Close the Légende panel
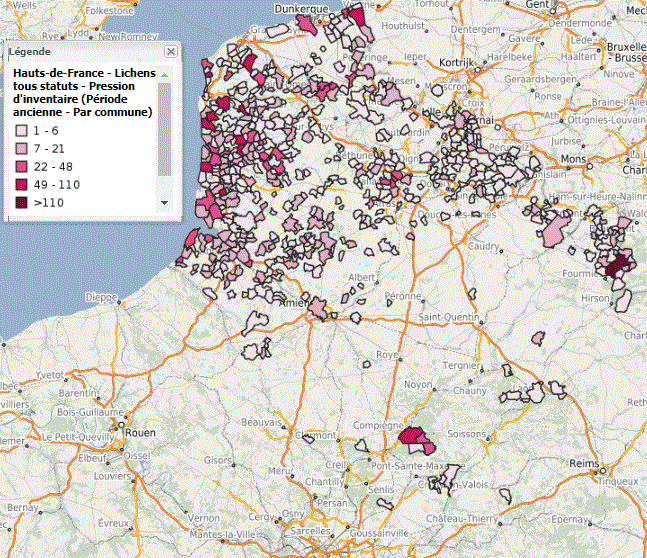 coord(171,51)
